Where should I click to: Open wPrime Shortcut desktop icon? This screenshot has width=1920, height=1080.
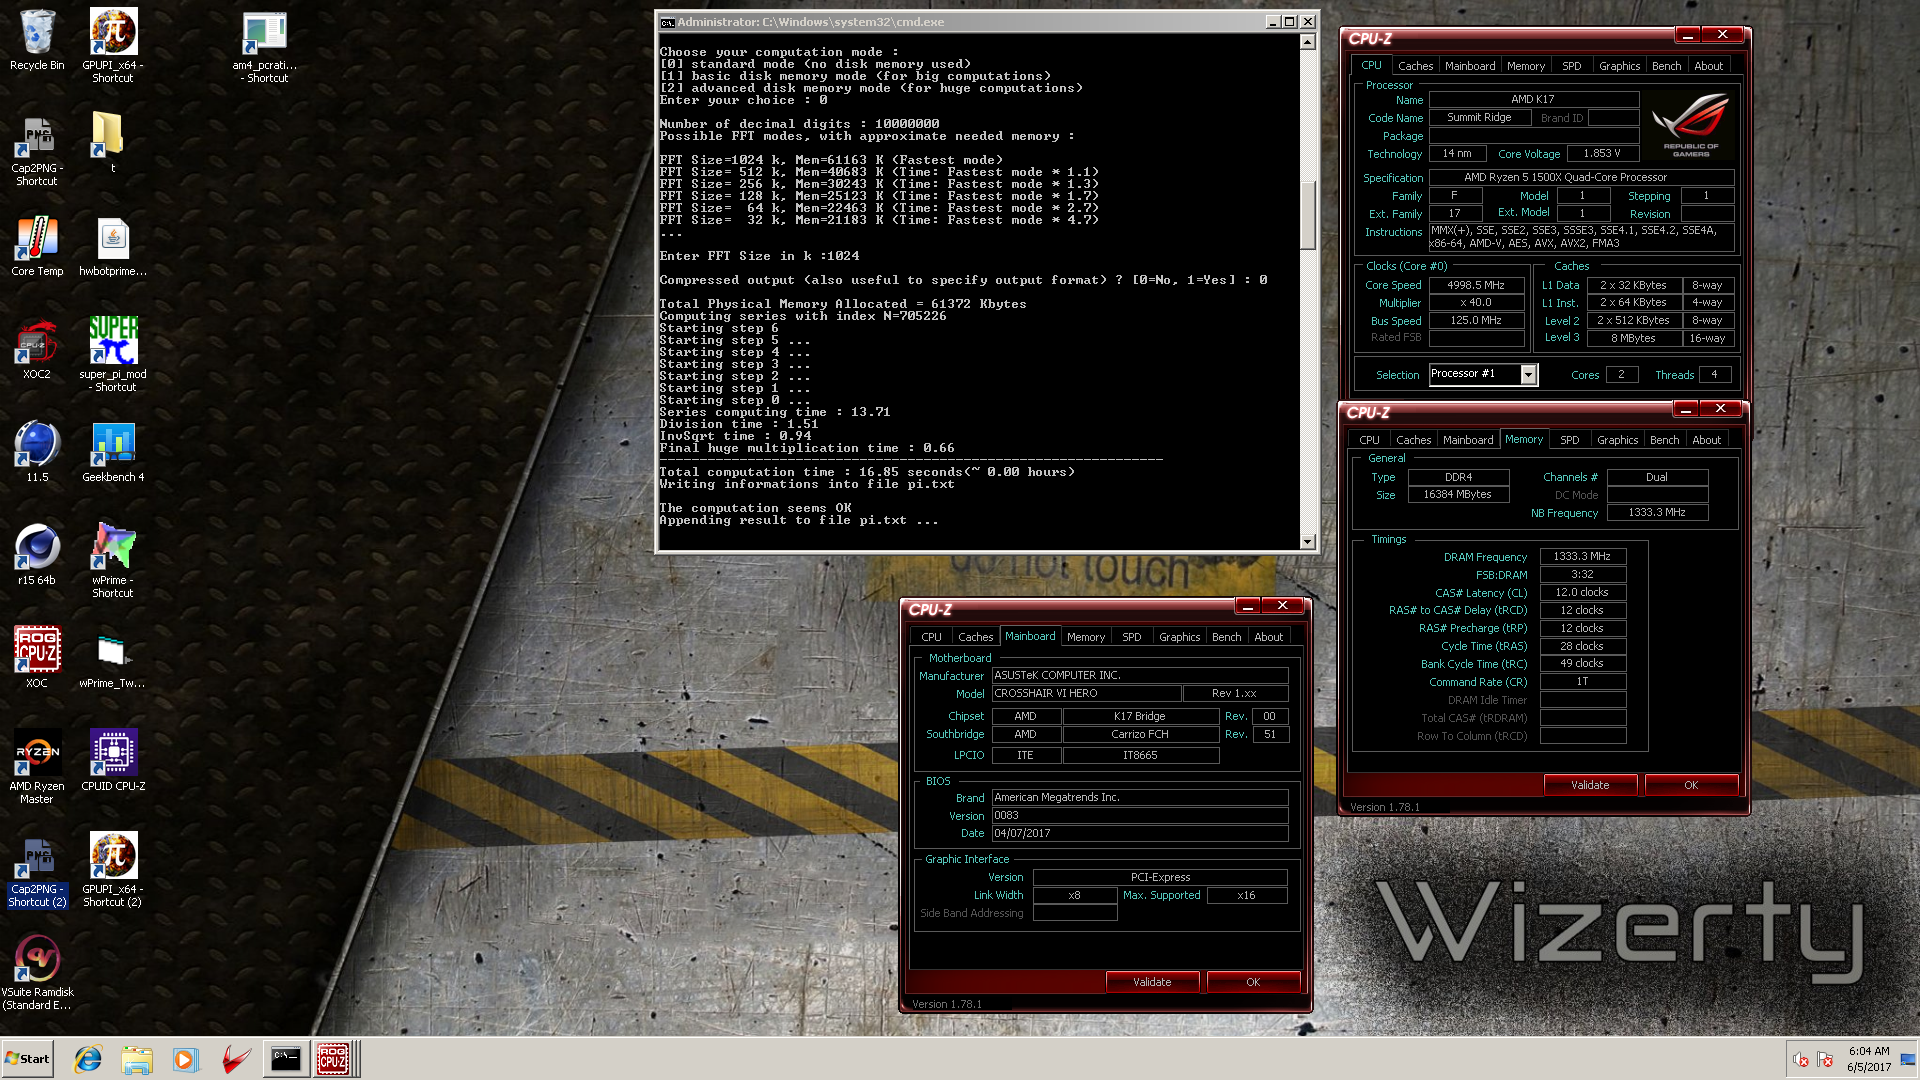113,560
